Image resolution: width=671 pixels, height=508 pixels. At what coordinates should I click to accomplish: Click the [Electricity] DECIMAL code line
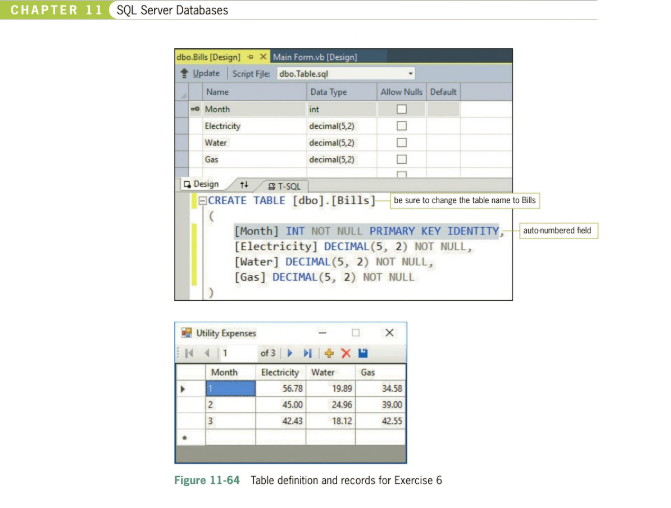click(x=353, y=247)
